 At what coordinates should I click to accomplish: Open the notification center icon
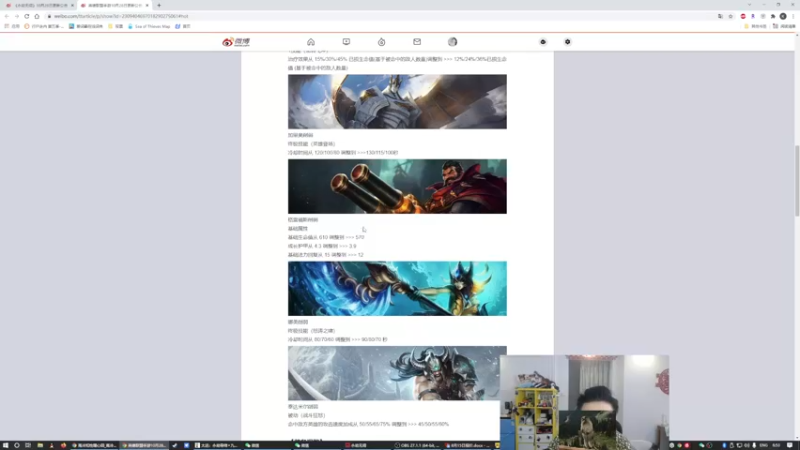(790, 445)
